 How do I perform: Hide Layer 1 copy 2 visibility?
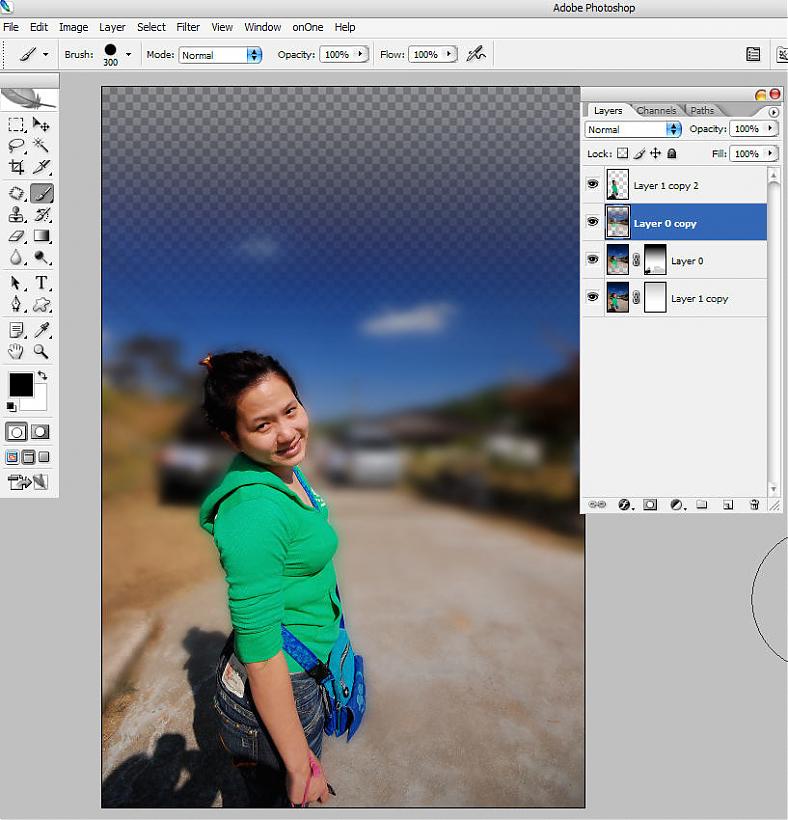point(592,184)
